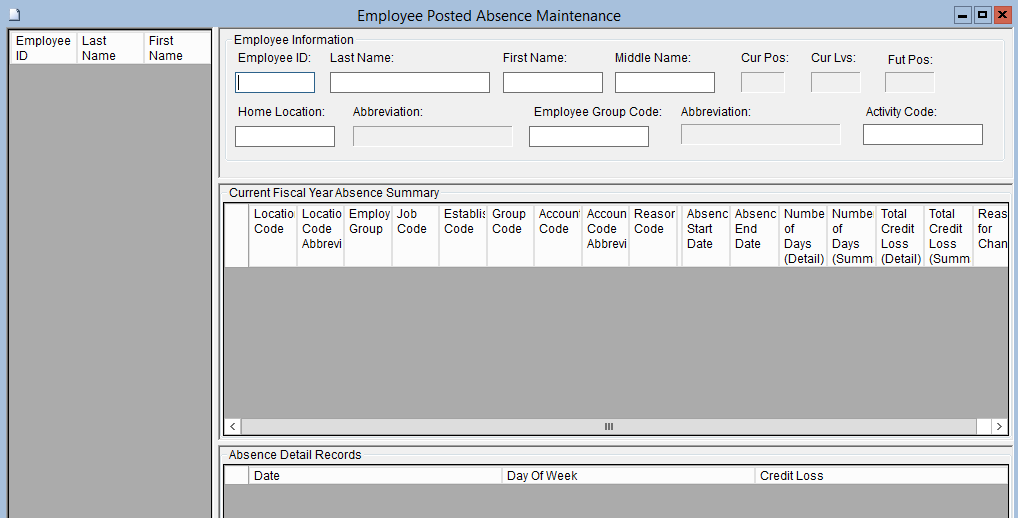
Task: Click the horizontal scrollbar thumb in summary grid
Action: tap(607, 427)
